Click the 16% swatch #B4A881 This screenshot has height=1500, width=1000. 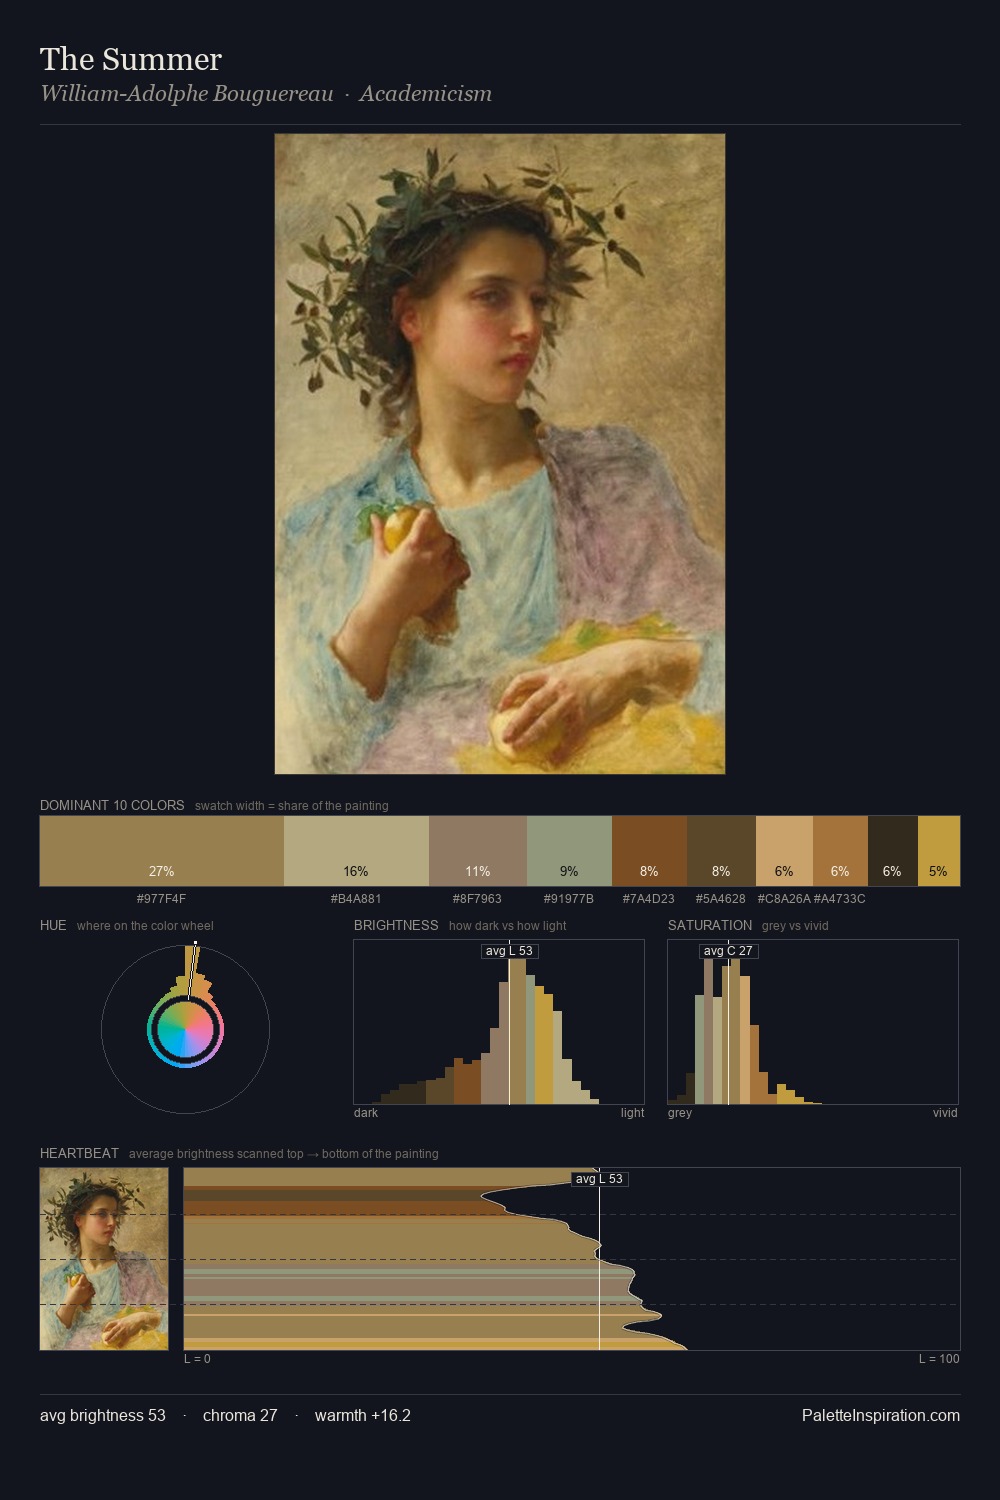[356, 851]
